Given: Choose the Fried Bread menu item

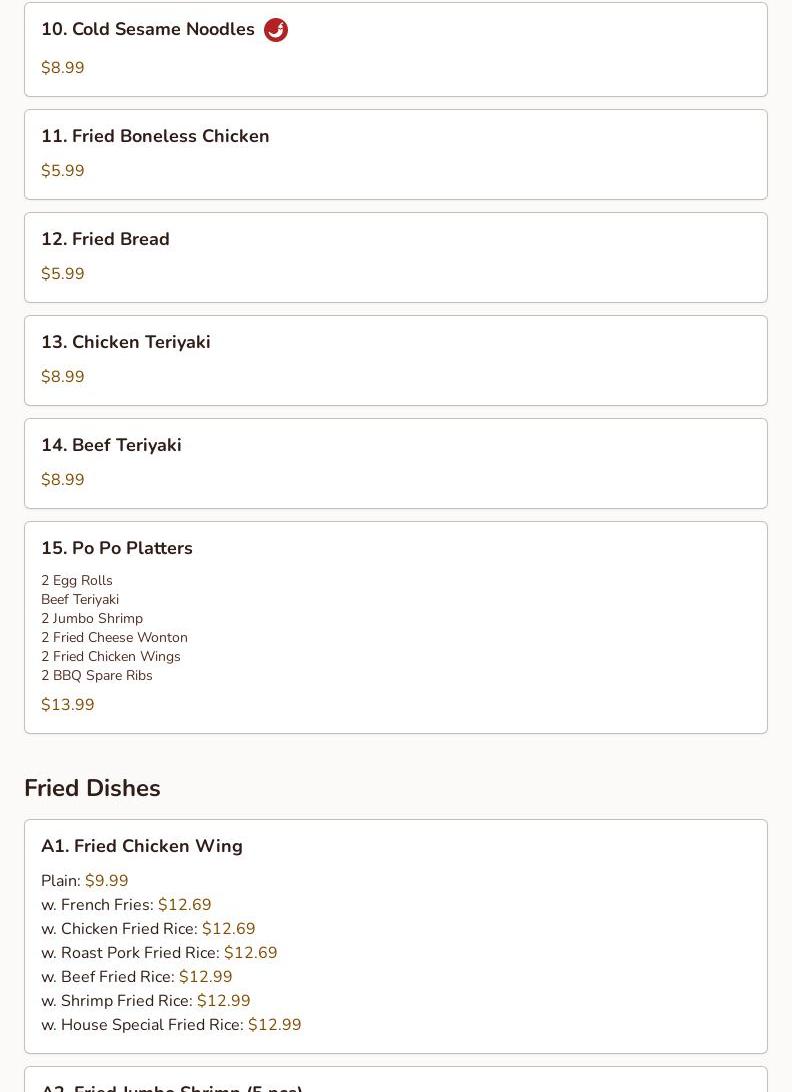Looking at the screenshot, I should pos(396,258).
